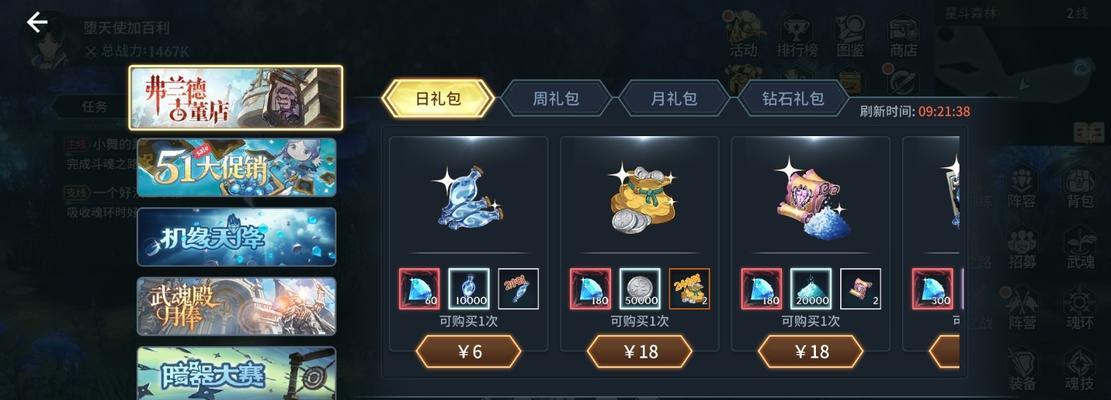Viewport: 1111px width, 400px height.
Task: Select the 周礼包 weekly pack tab
Action: coord(556,98)
